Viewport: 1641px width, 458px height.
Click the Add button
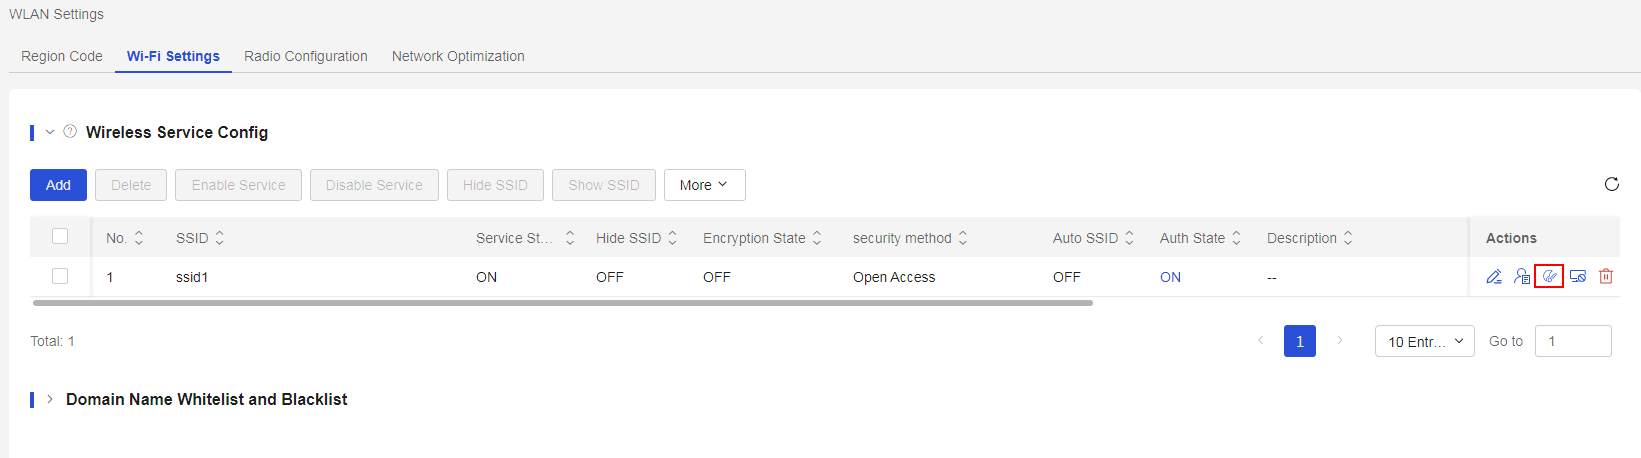pyautogui.click(x=58, y=185)
